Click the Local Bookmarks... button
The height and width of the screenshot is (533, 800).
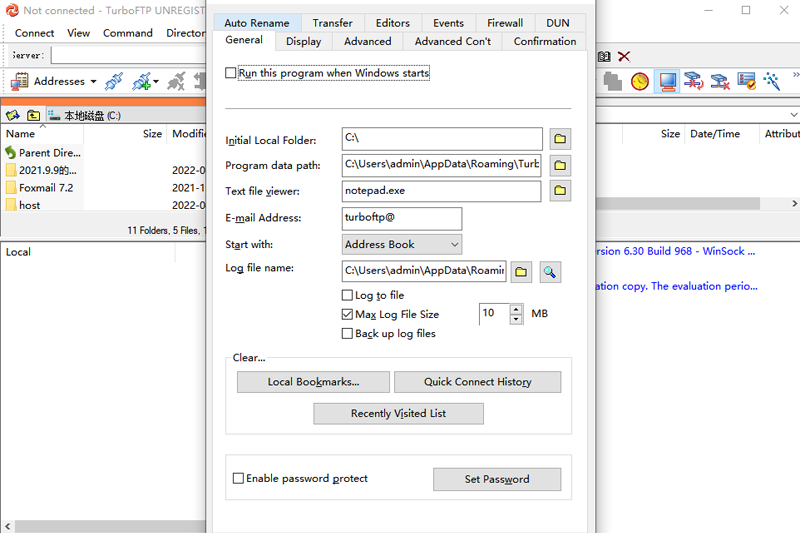point(313,382)
